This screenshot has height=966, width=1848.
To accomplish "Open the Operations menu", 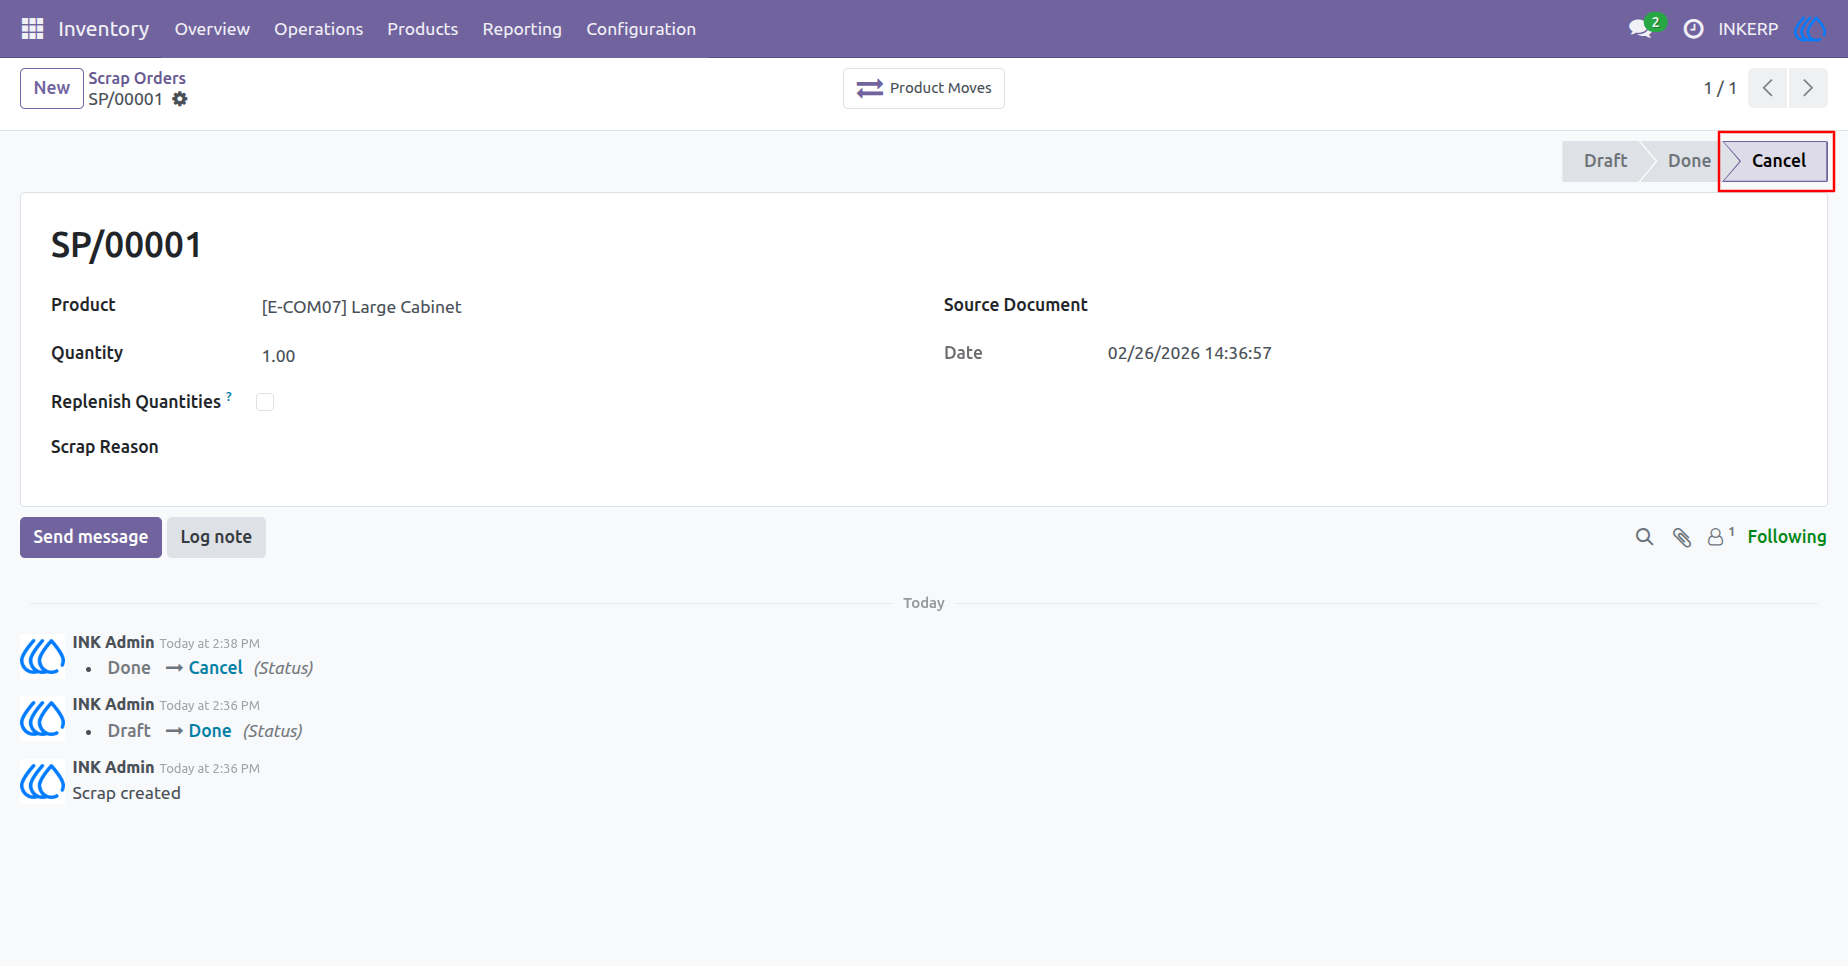I will [x=319, y=29].
